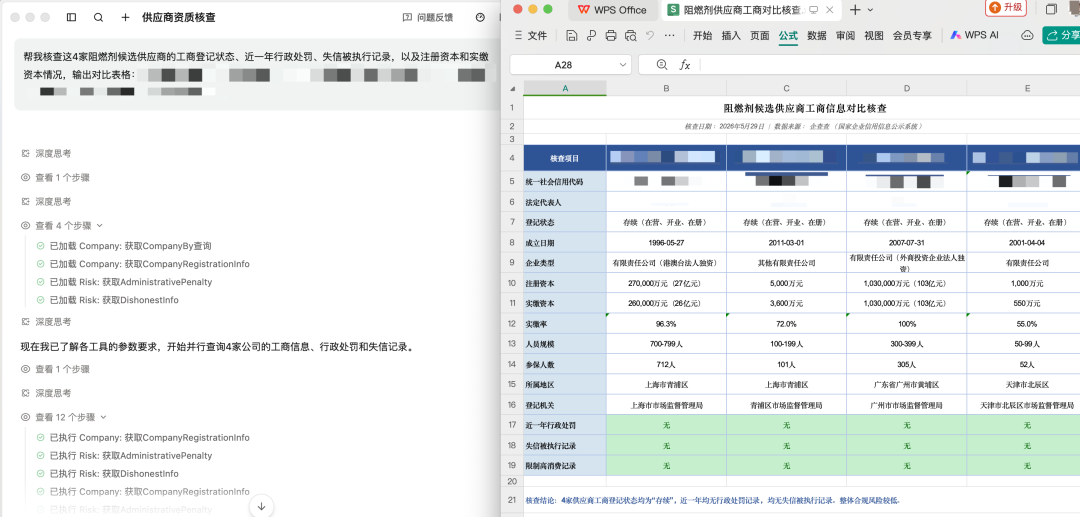The image size is (1080, 517).
Task: Click the export icon next to save
Action: (591, 35)
